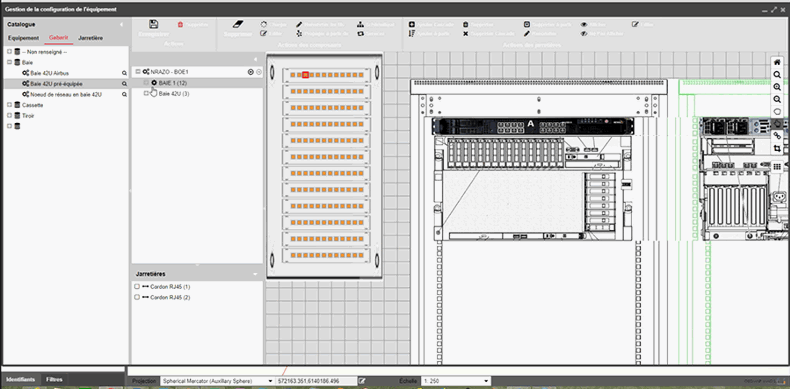Collapse the Jarretières panel arrow
The width and height of the screenshot is (790, 389).
coord(255,274)
